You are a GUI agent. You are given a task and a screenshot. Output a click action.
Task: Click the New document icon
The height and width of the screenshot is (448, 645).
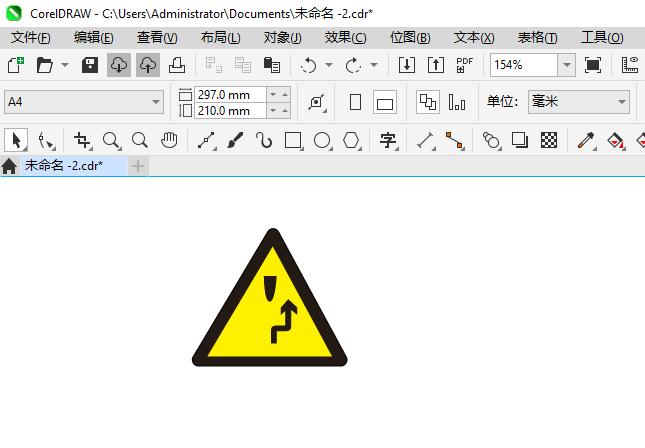coord(16,65)
